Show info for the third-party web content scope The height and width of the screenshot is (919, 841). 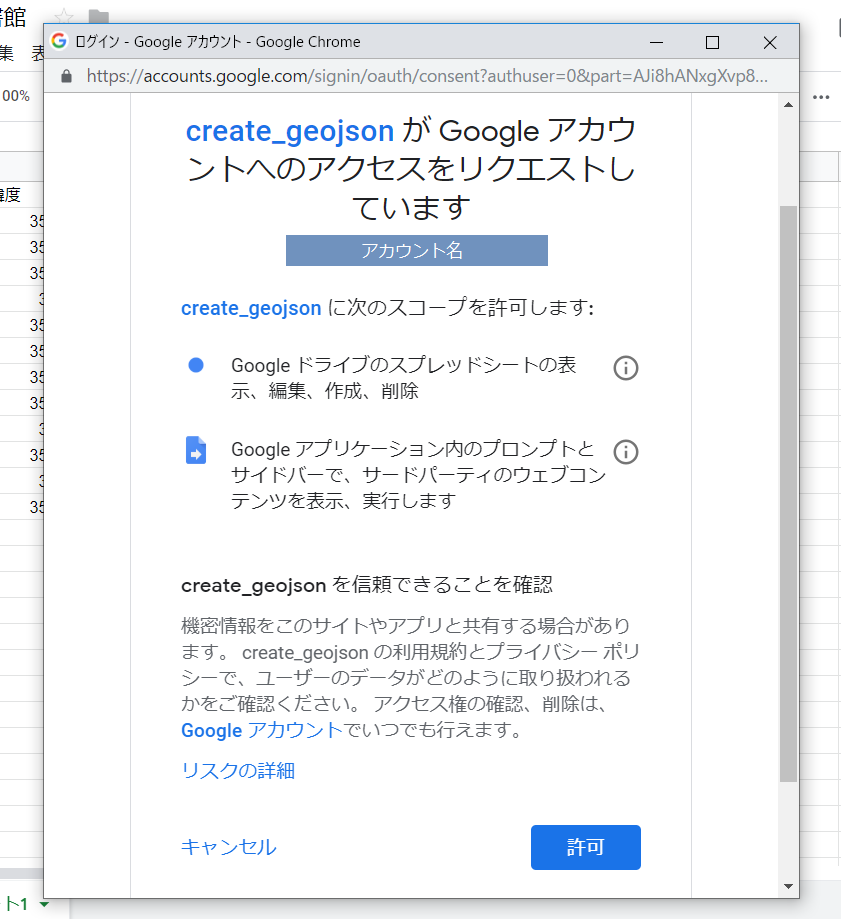tap(625, 452)
